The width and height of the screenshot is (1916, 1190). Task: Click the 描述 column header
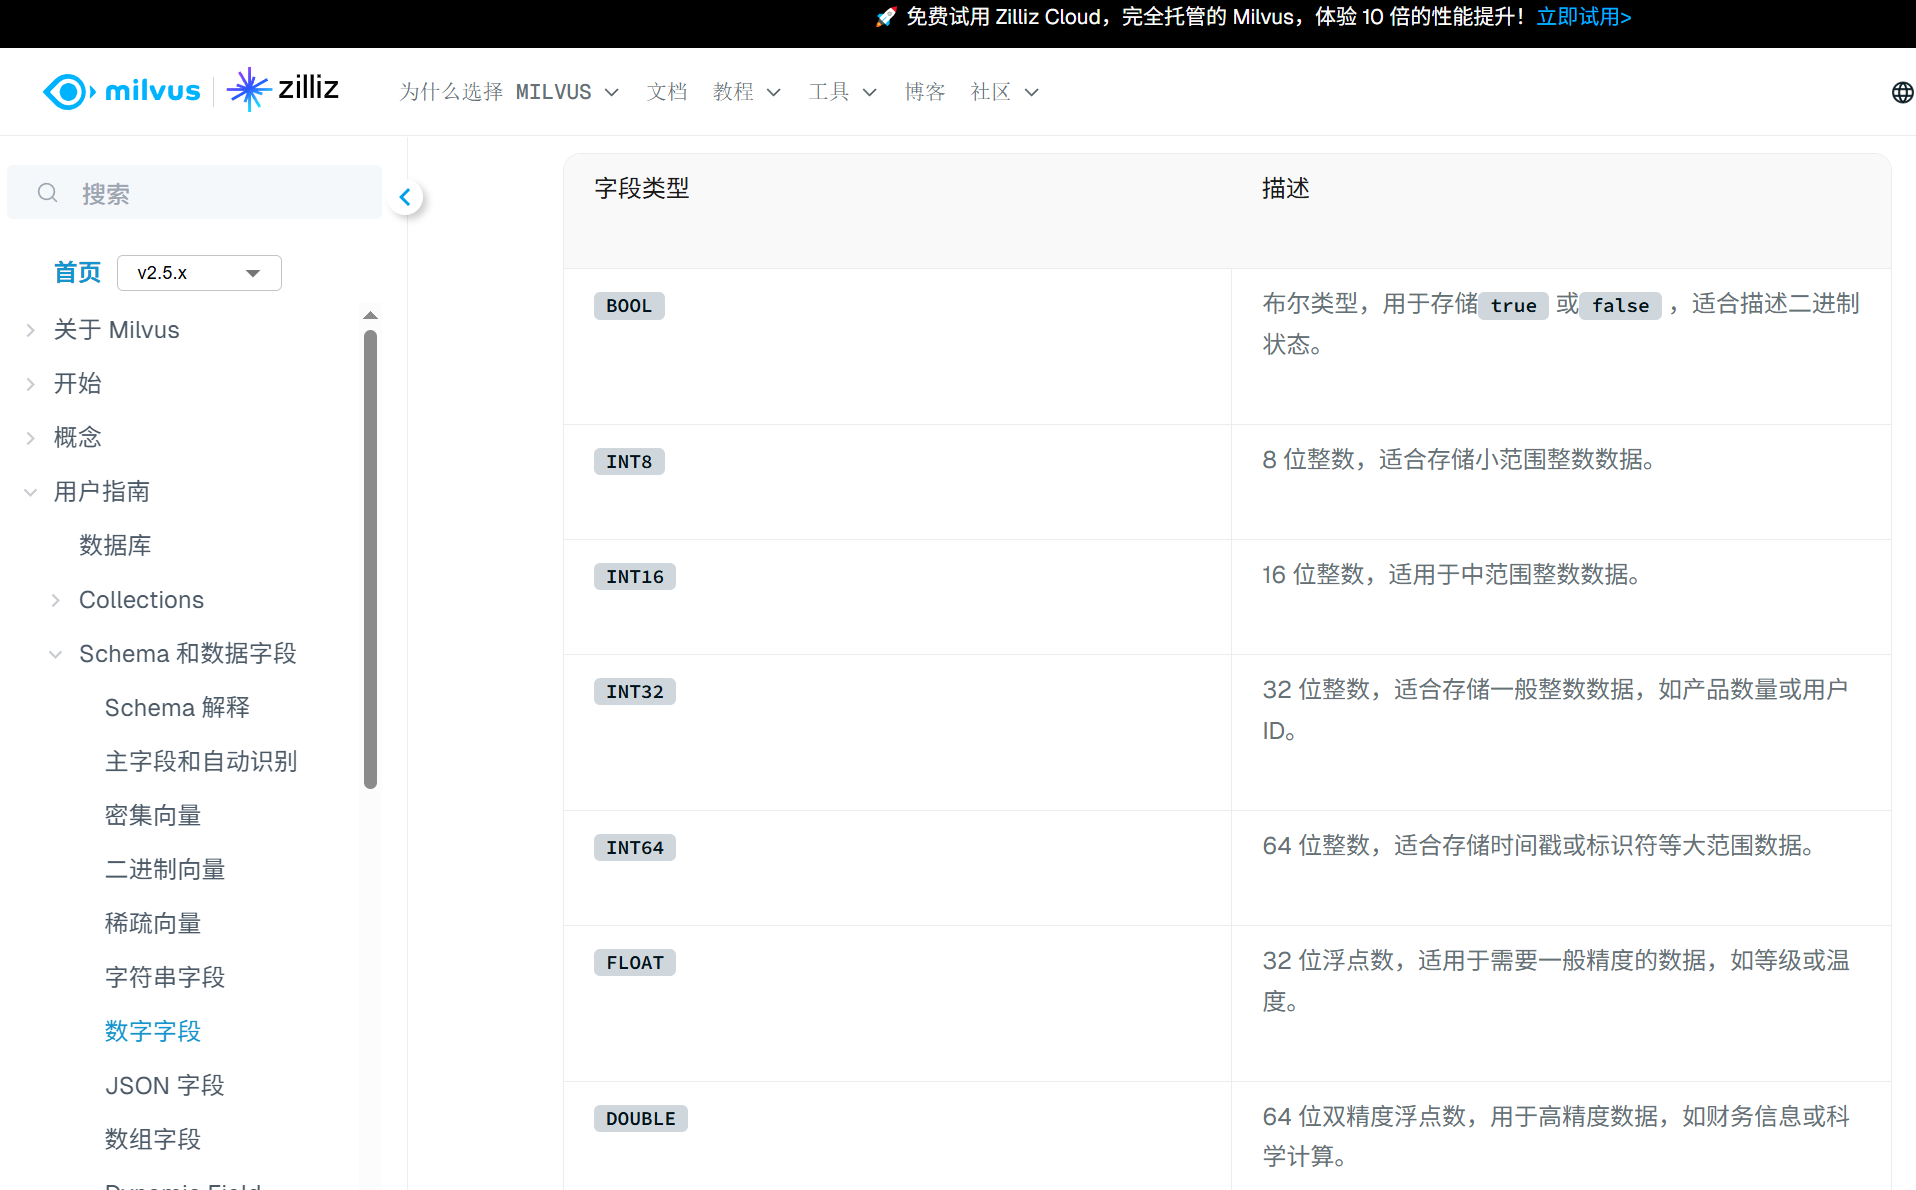(1286, 188)
